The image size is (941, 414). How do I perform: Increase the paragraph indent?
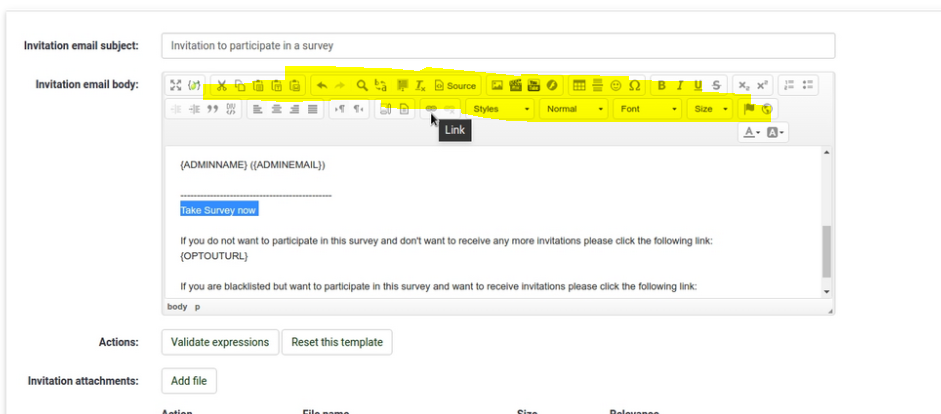click(194, 109)
